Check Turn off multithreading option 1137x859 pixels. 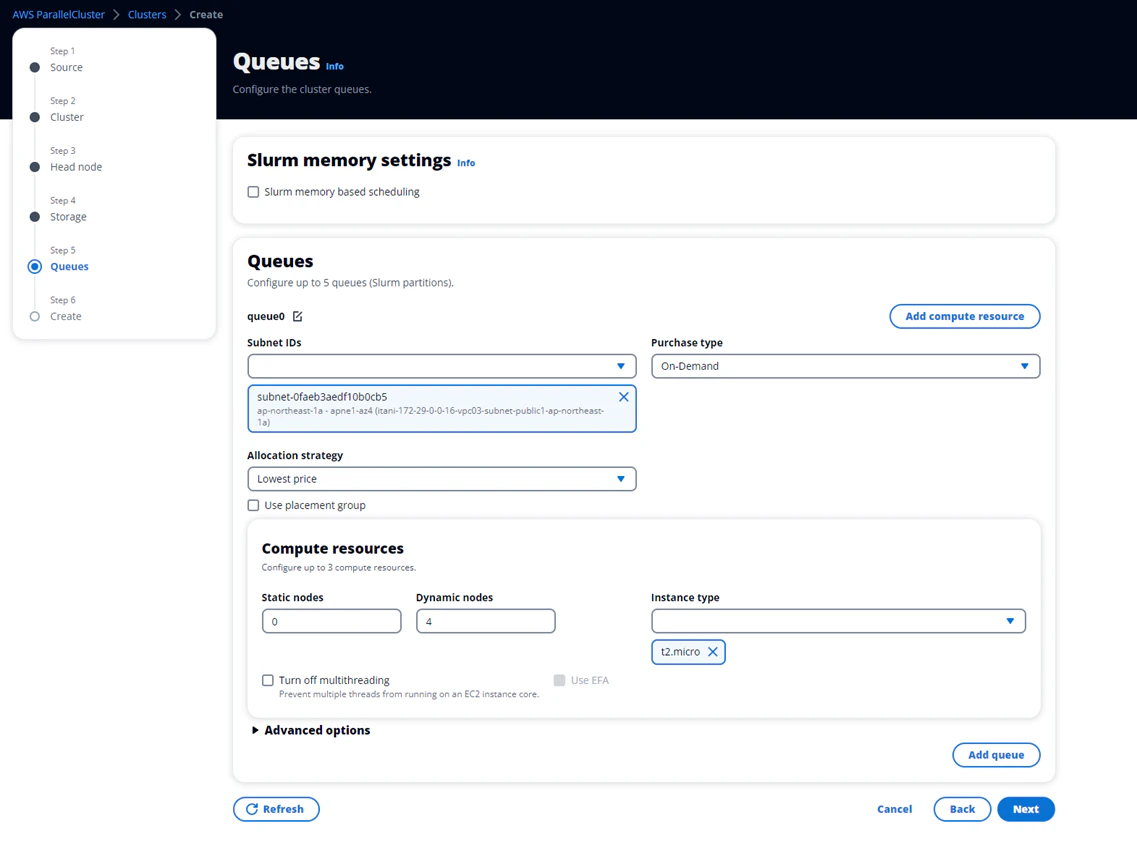(268, 680)
